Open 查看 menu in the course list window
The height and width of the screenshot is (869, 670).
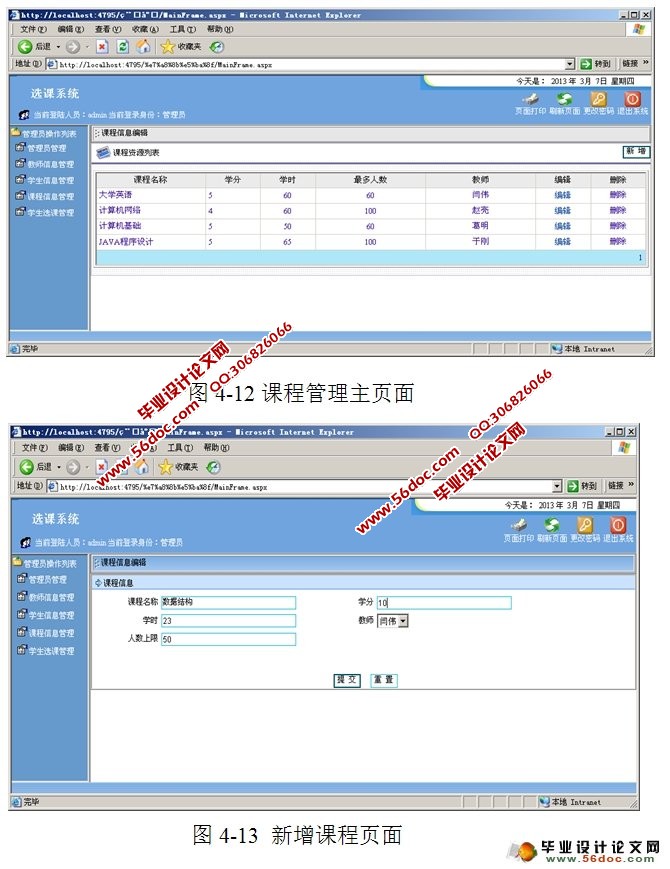[x=108, y=29]
